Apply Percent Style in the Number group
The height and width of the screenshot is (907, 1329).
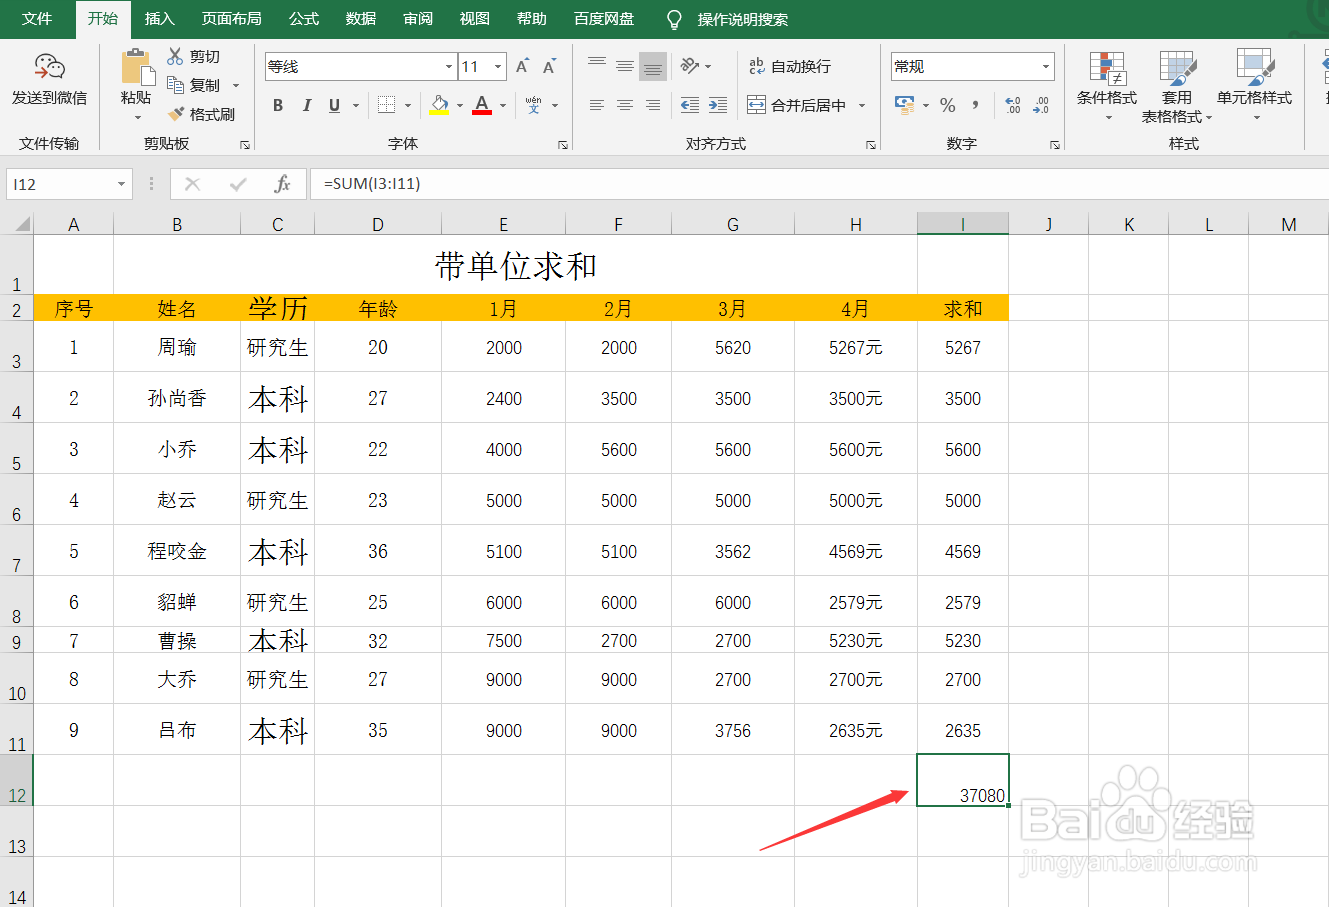point(946,104)
